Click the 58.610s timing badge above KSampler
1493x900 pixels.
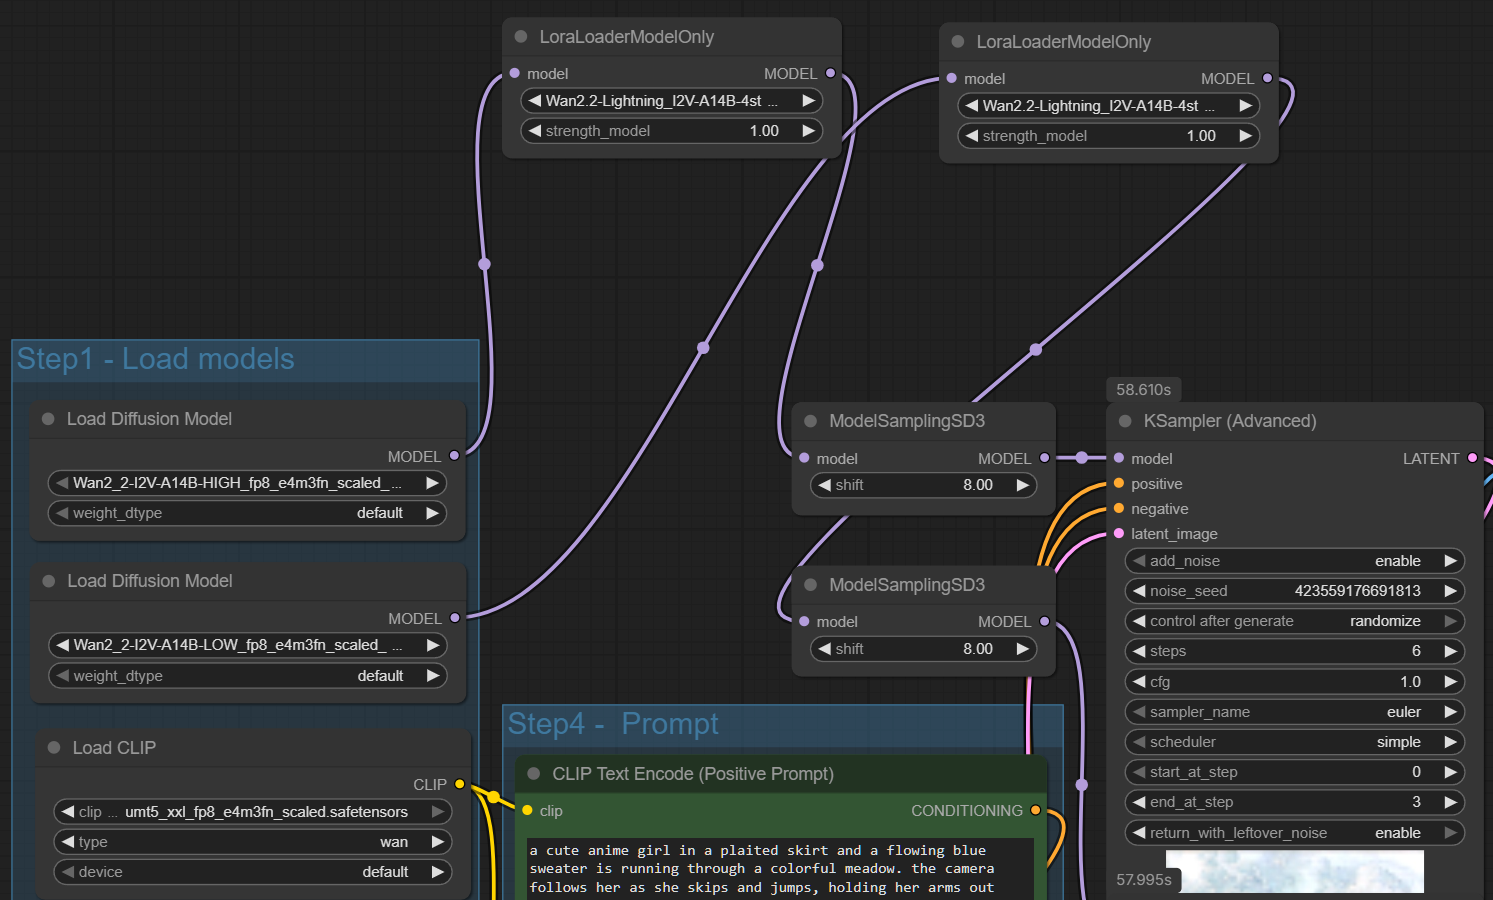(1144, 390)
